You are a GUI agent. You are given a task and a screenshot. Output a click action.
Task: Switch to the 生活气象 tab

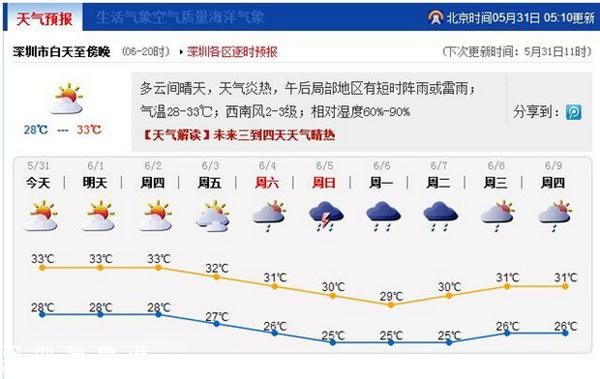click(x=117, y=17)
